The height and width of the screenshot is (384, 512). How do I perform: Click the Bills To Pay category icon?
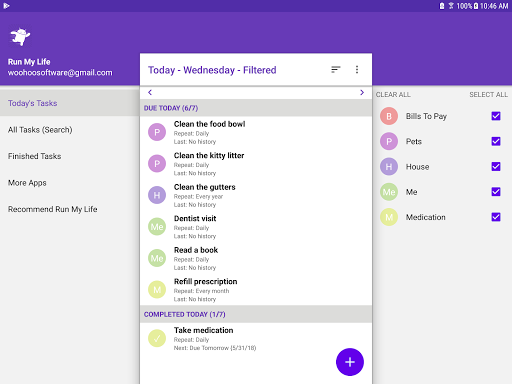tap(389, 116)
